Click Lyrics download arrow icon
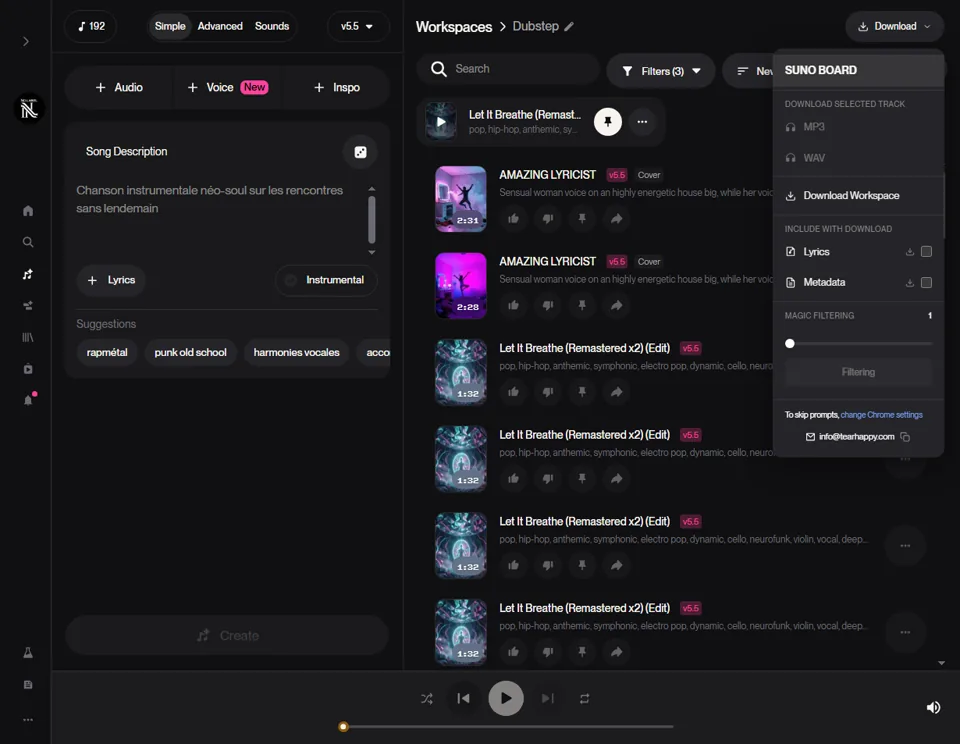 pos(910,252)
